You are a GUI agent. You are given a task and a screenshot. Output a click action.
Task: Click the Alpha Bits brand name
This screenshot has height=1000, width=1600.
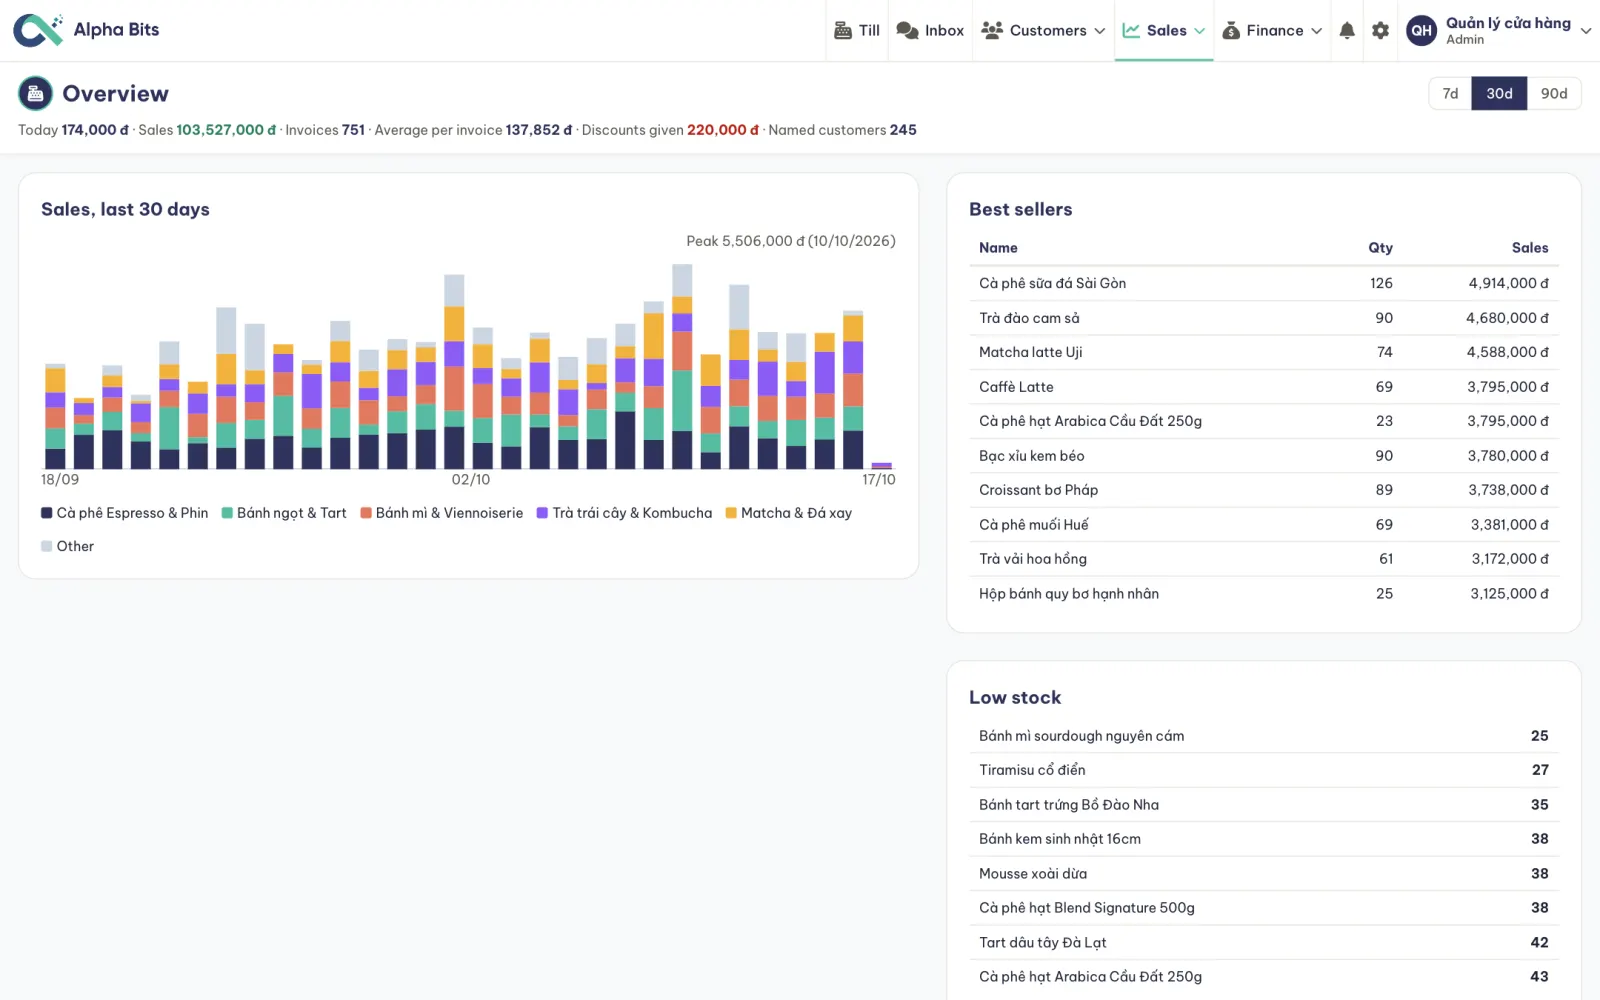[116, 30]
